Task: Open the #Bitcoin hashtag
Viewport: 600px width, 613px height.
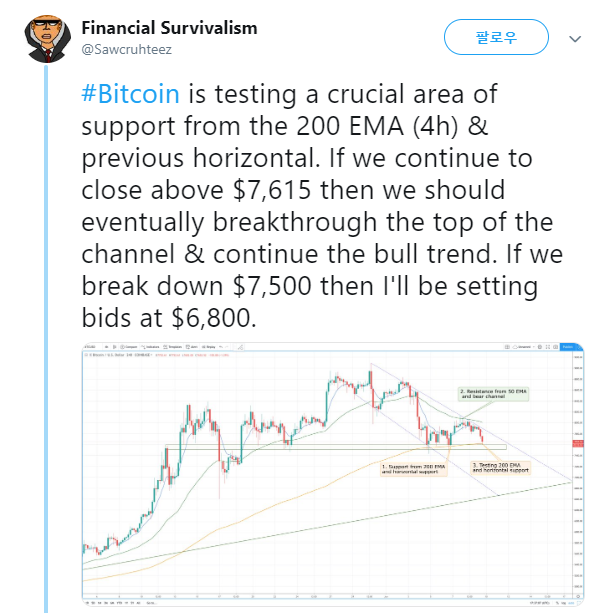Action: point(130,94)
